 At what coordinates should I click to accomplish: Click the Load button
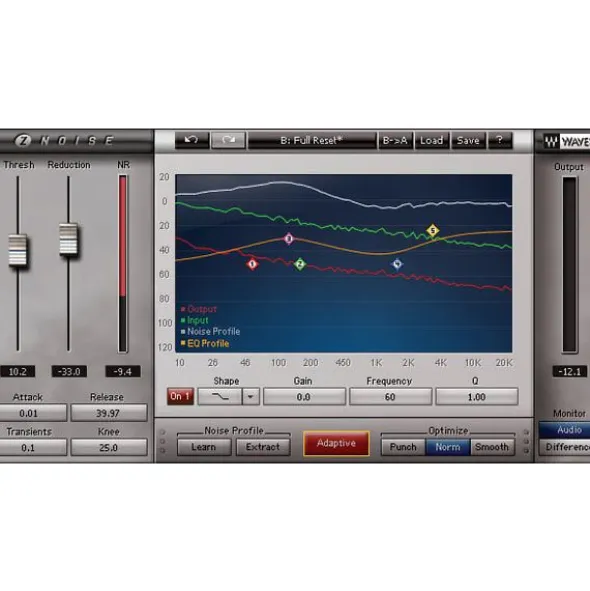point(432,140)
